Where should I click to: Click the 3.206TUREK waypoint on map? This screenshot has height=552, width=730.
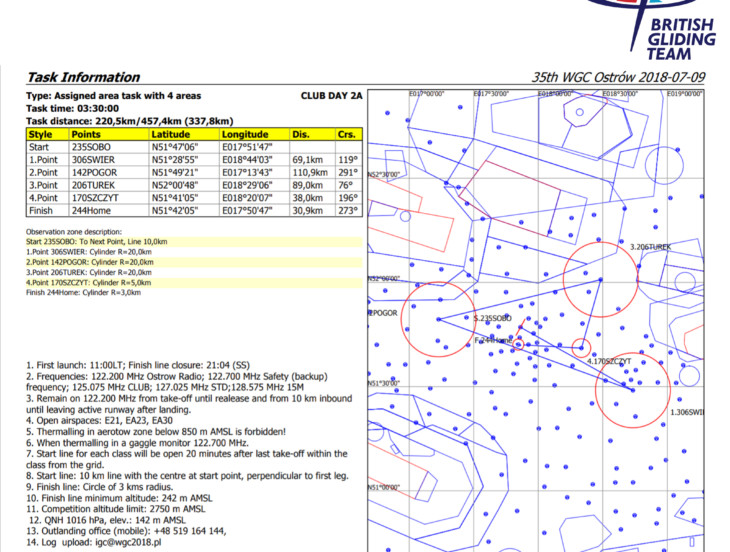650,247
